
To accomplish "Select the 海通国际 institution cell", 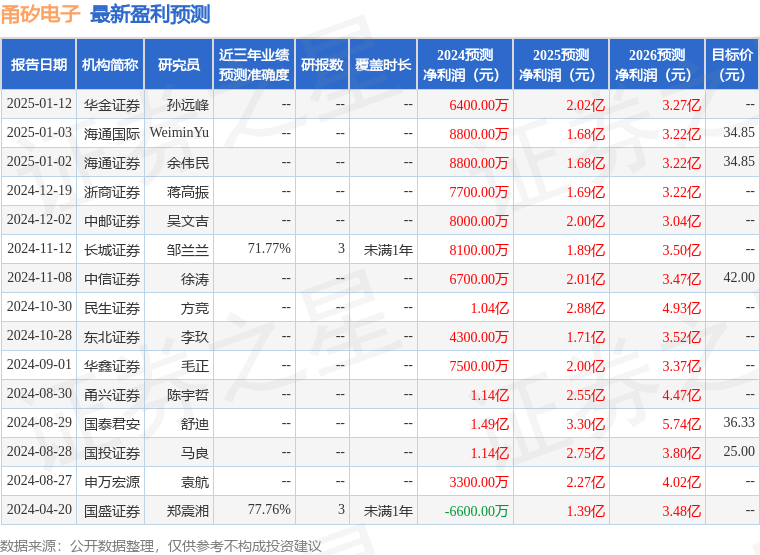I will coord(112,134).
